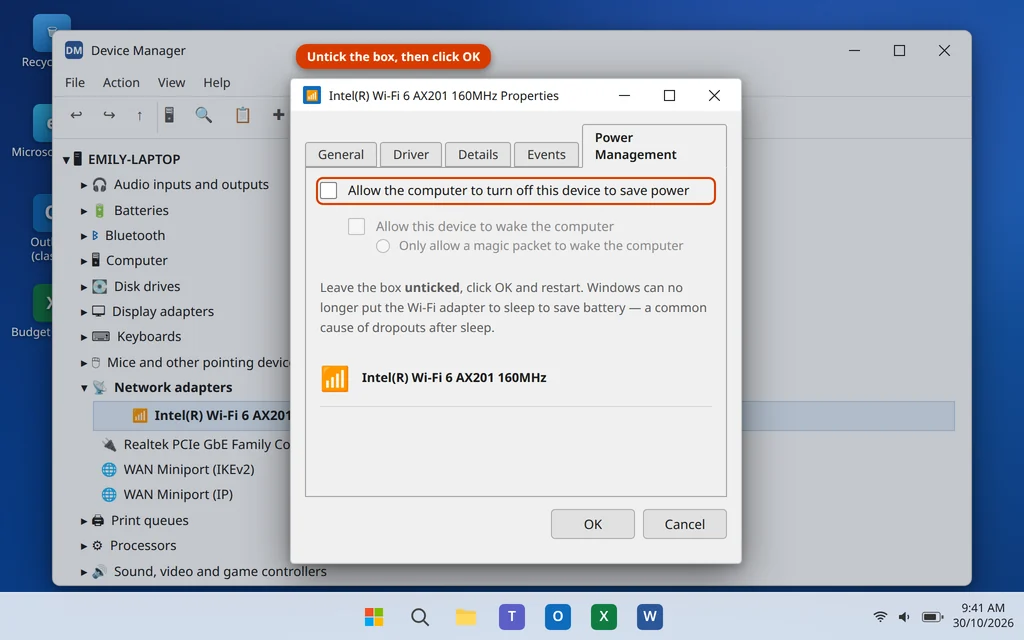
Task: Open taskbar Search
Action: coord(420,616)
